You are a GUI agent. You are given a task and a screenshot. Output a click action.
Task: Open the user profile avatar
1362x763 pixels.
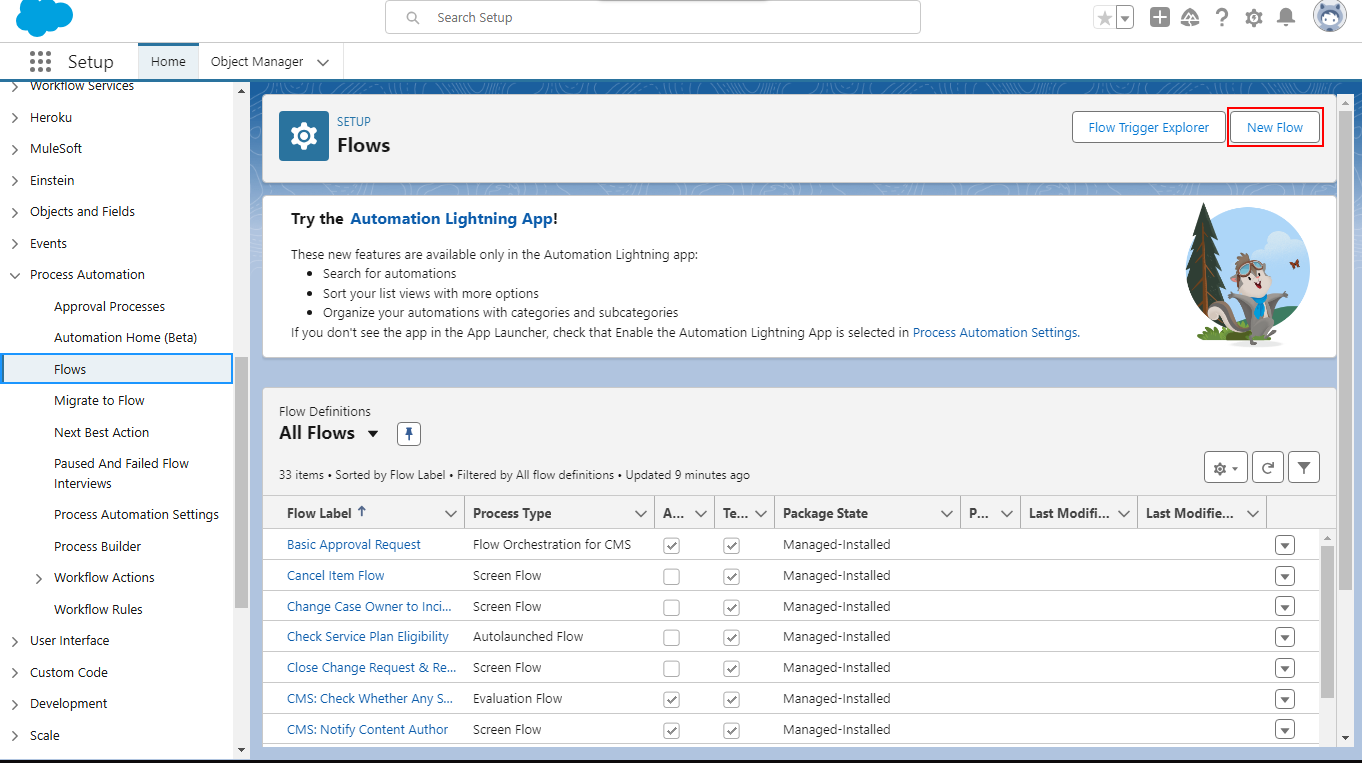1330,17
